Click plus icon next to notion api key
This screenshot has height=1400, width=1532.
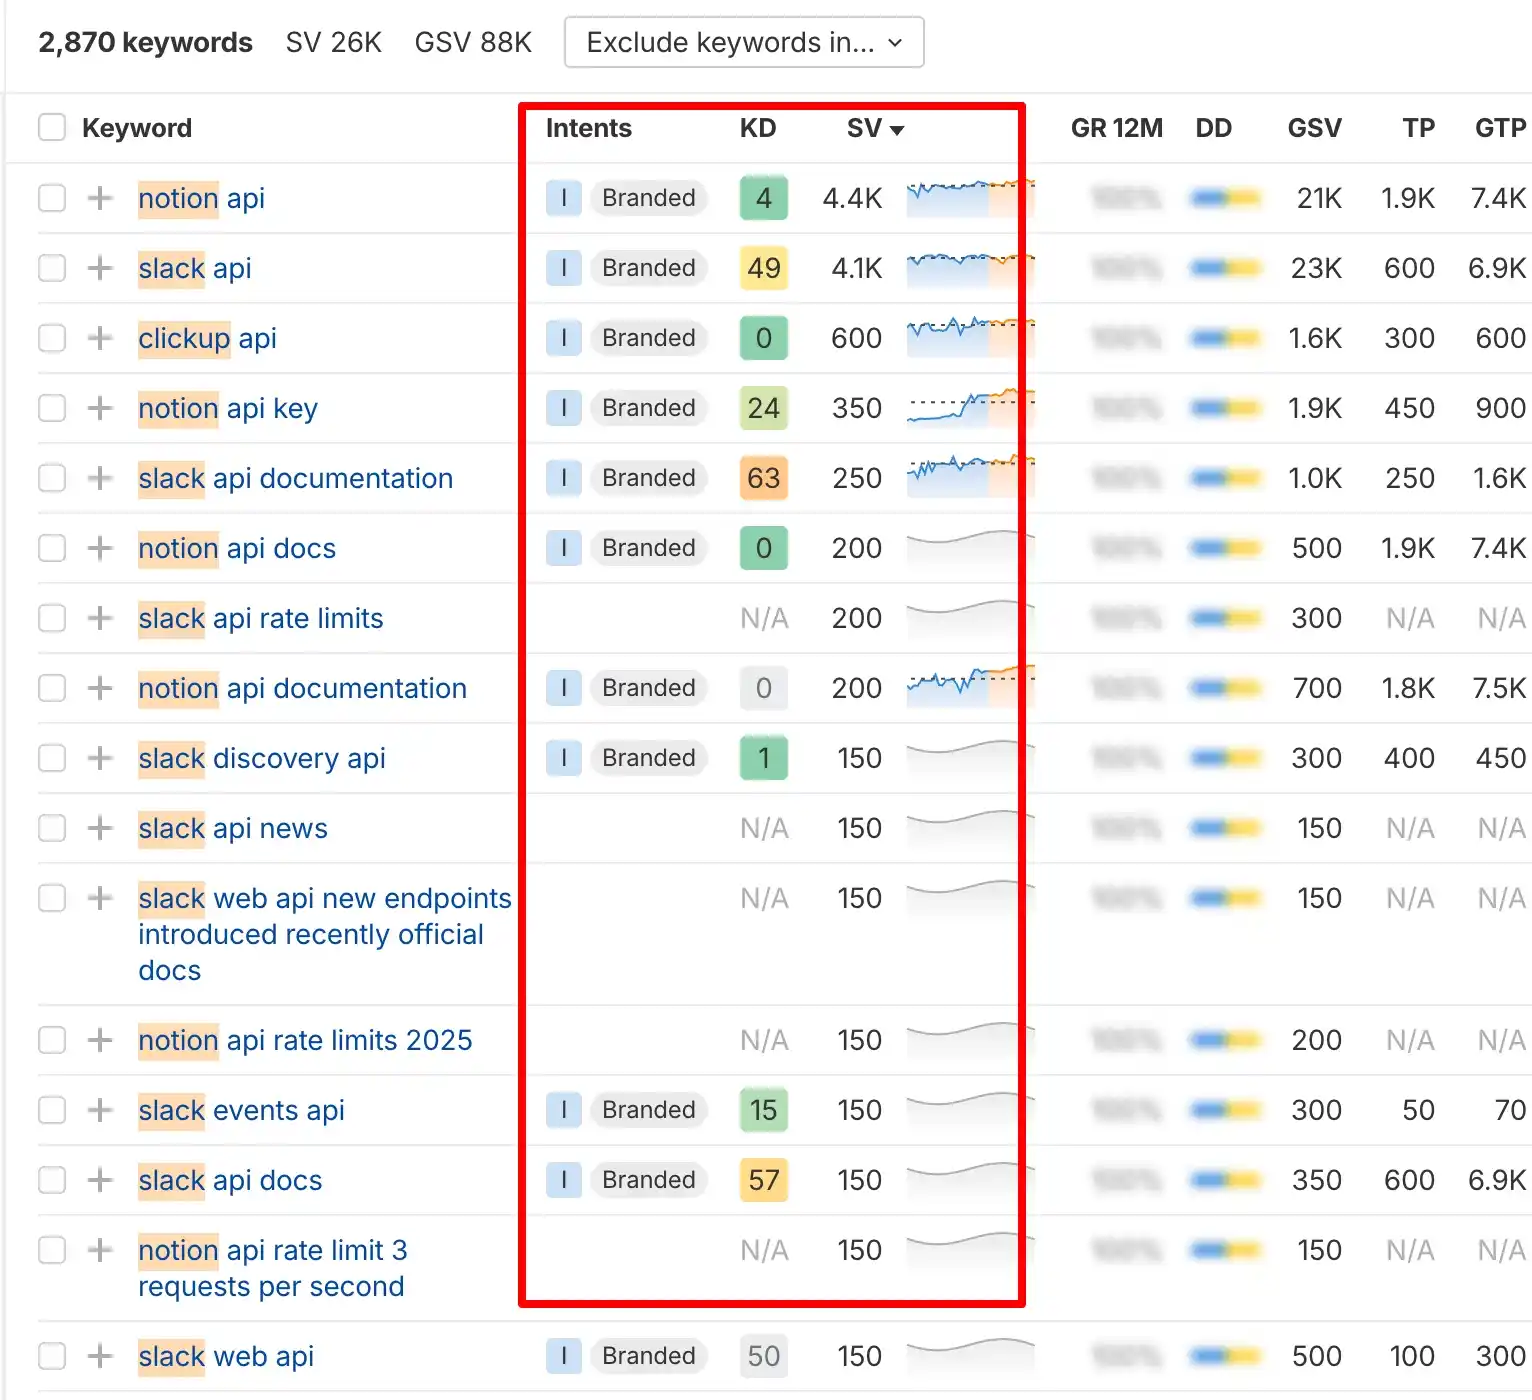[100, 408]
